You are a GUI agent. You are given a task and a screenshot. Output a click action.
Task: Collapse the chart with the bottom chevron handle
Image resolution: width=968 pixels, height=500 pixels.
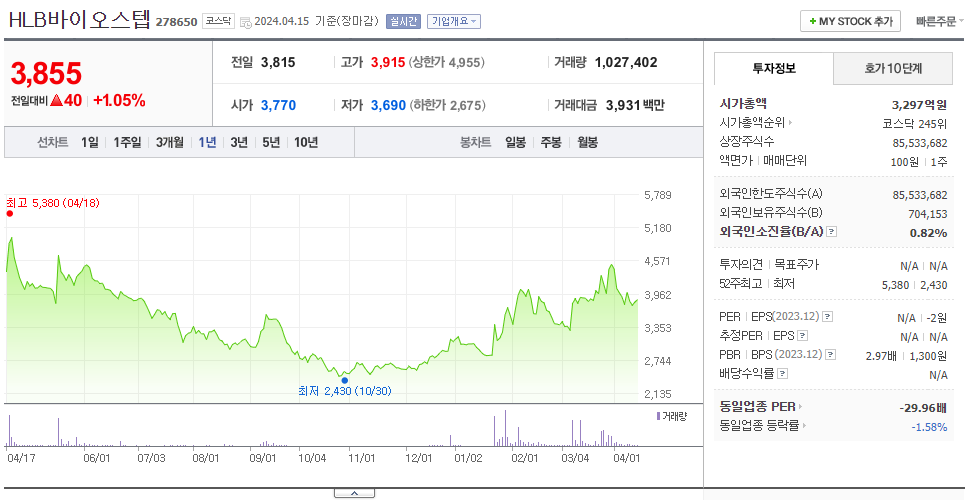click(354, 493)
